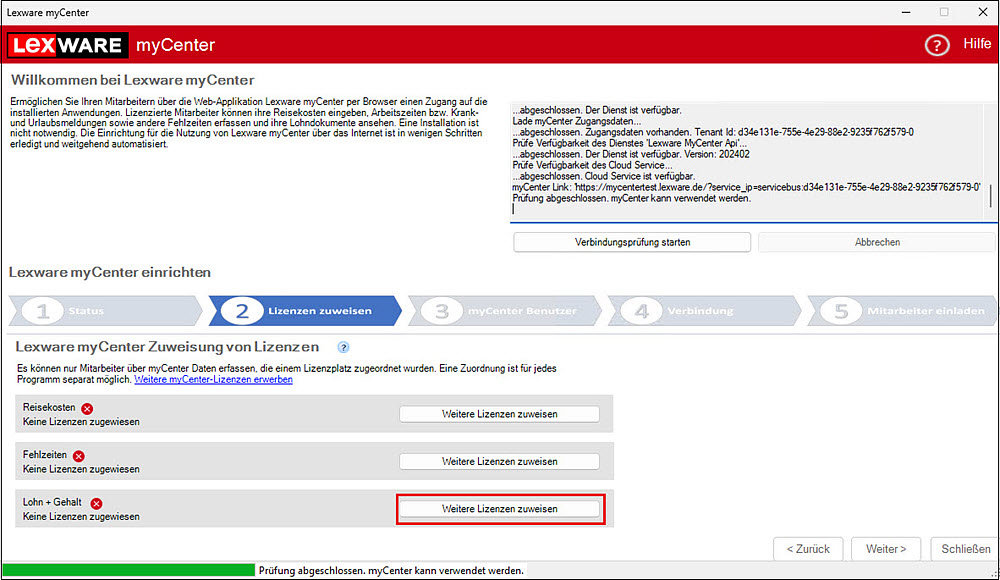Viewport: 1000px width, 580px height.
Task: Click red error icon next to Fehlzeiten
Action: pyautogui.click(x=79, y=455)
